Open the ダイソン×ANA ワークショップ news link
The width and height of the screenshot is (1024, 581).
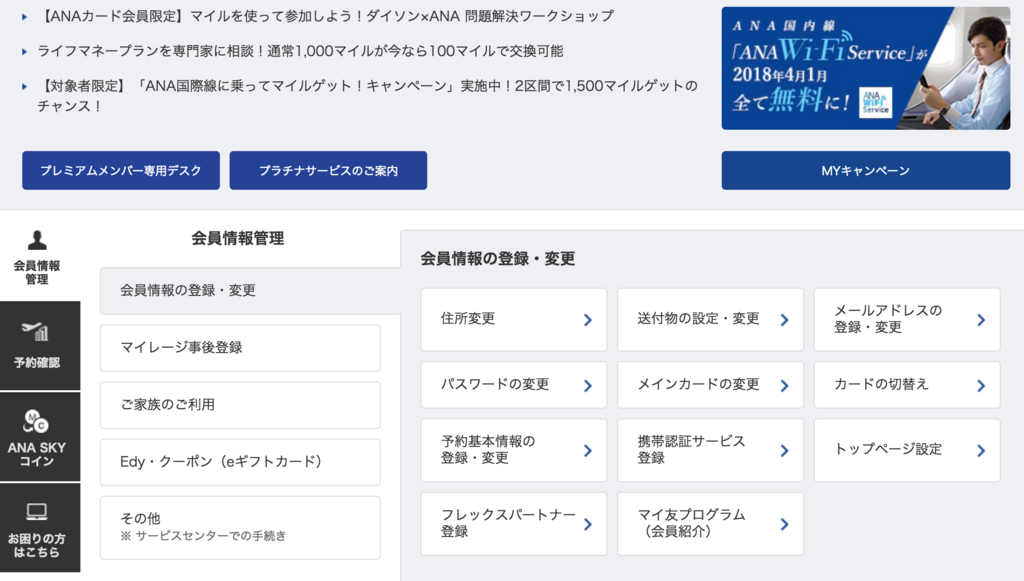[326, 16]
